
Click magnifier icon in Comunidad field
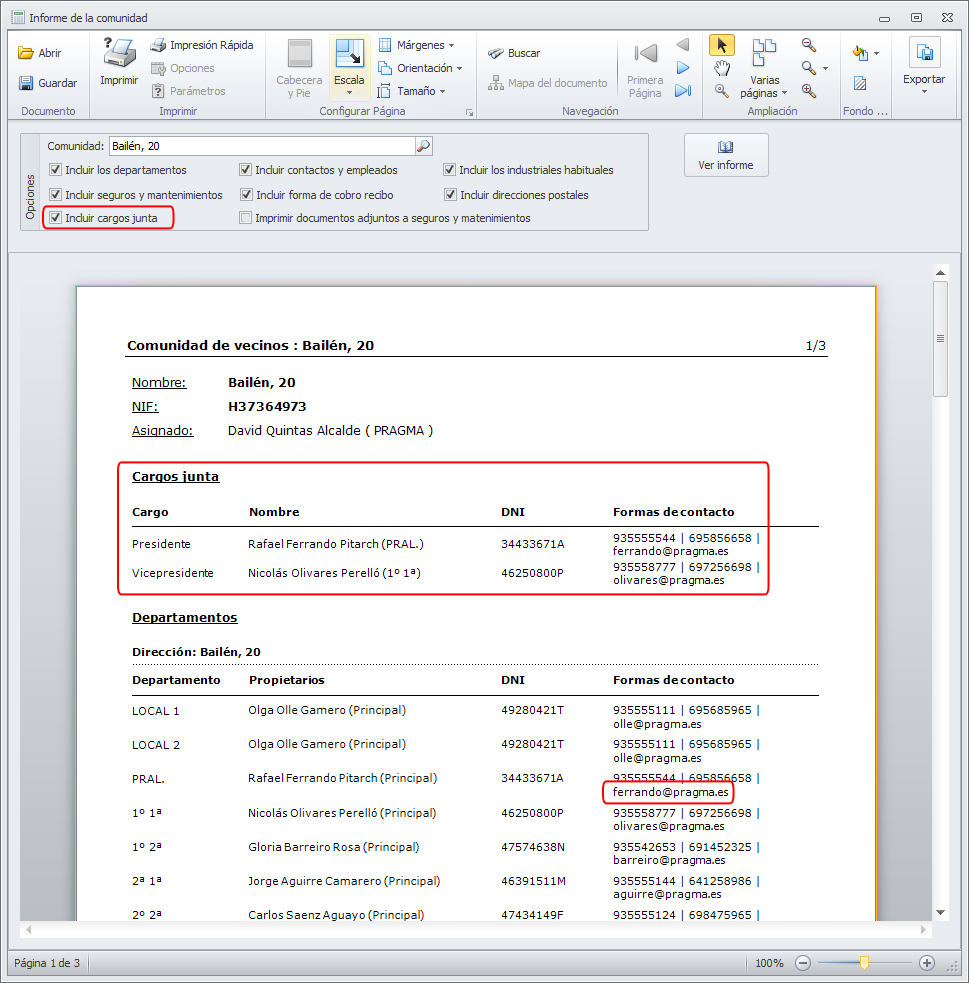(423, 147)
